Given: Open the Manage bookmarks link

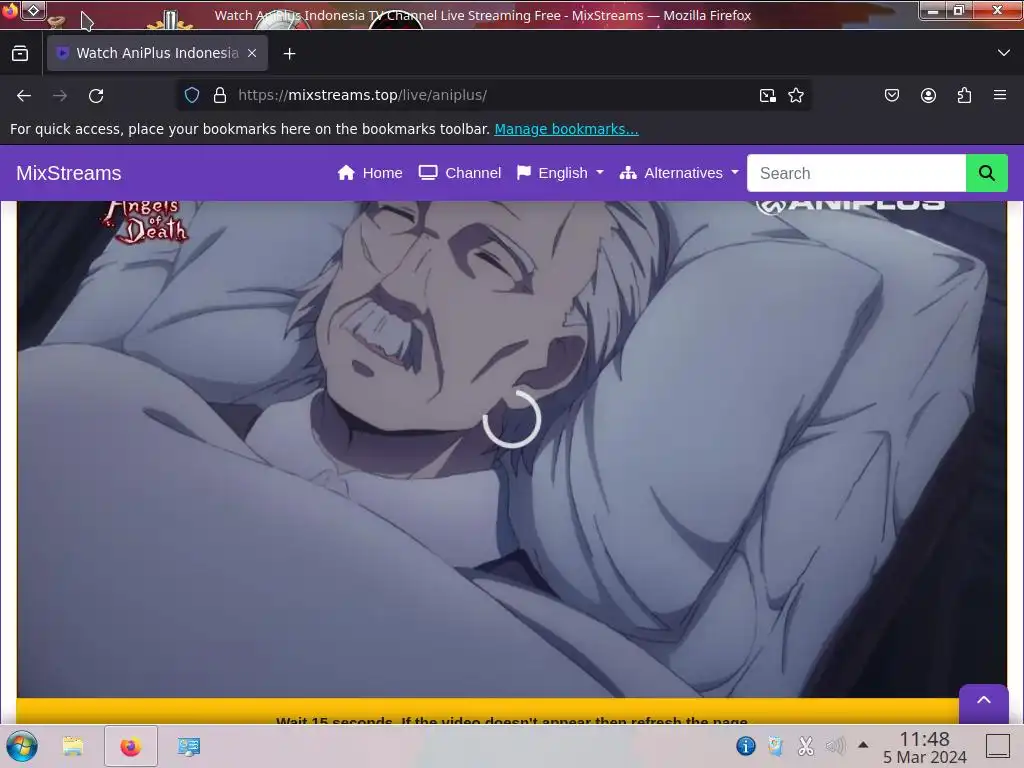Looking at the screenshot, I should pyautogui.click(x=566, y=129).
